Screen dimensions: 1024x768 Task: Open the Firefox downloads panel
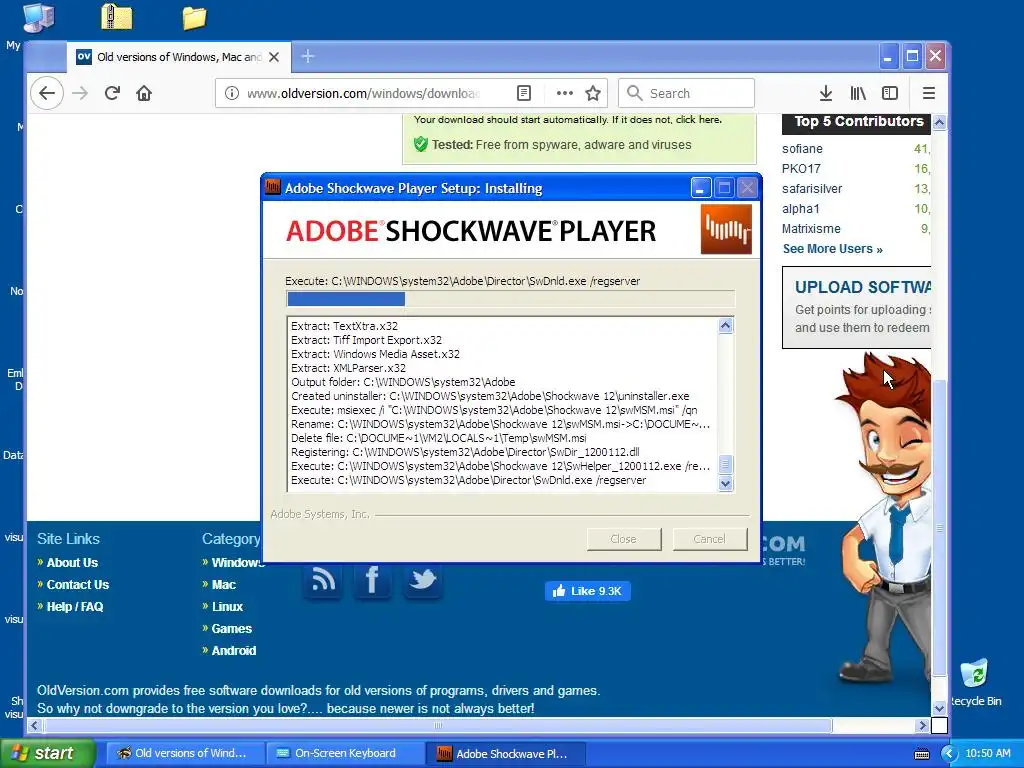point(825,93)
